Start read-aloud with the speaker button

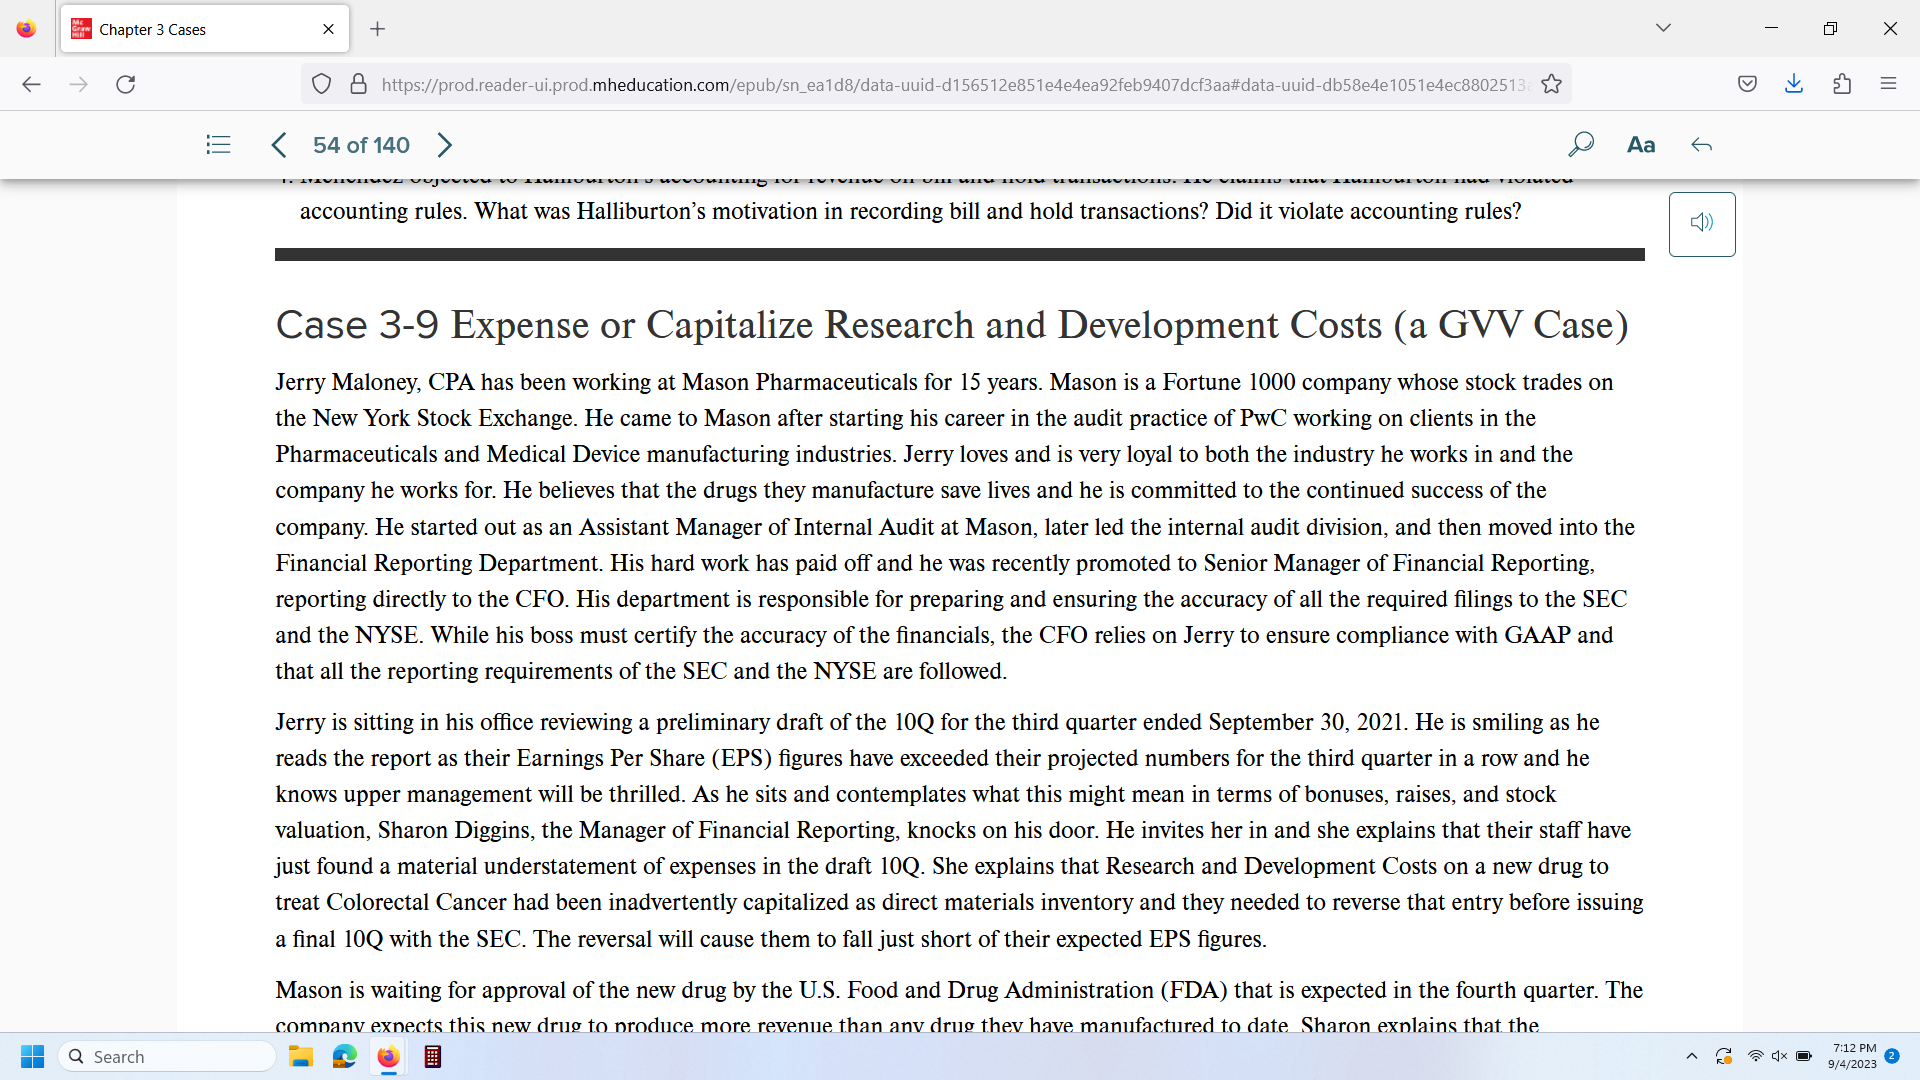coord(1701,223)
